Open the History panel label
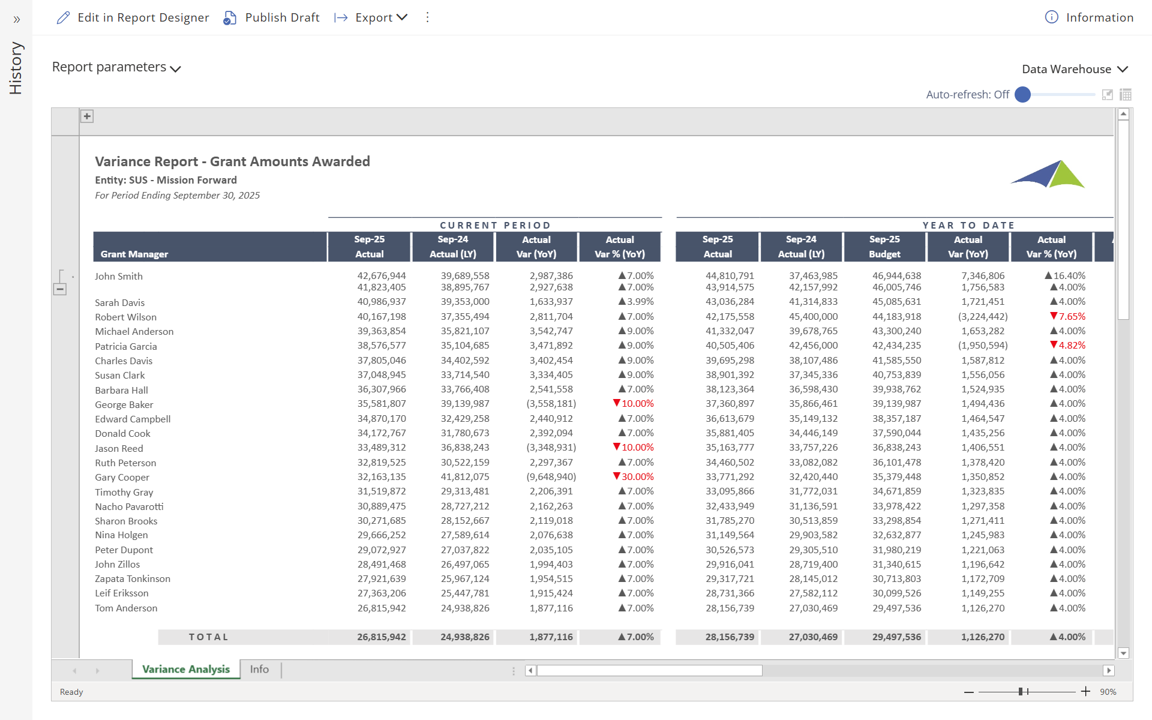 pos(16,68)
